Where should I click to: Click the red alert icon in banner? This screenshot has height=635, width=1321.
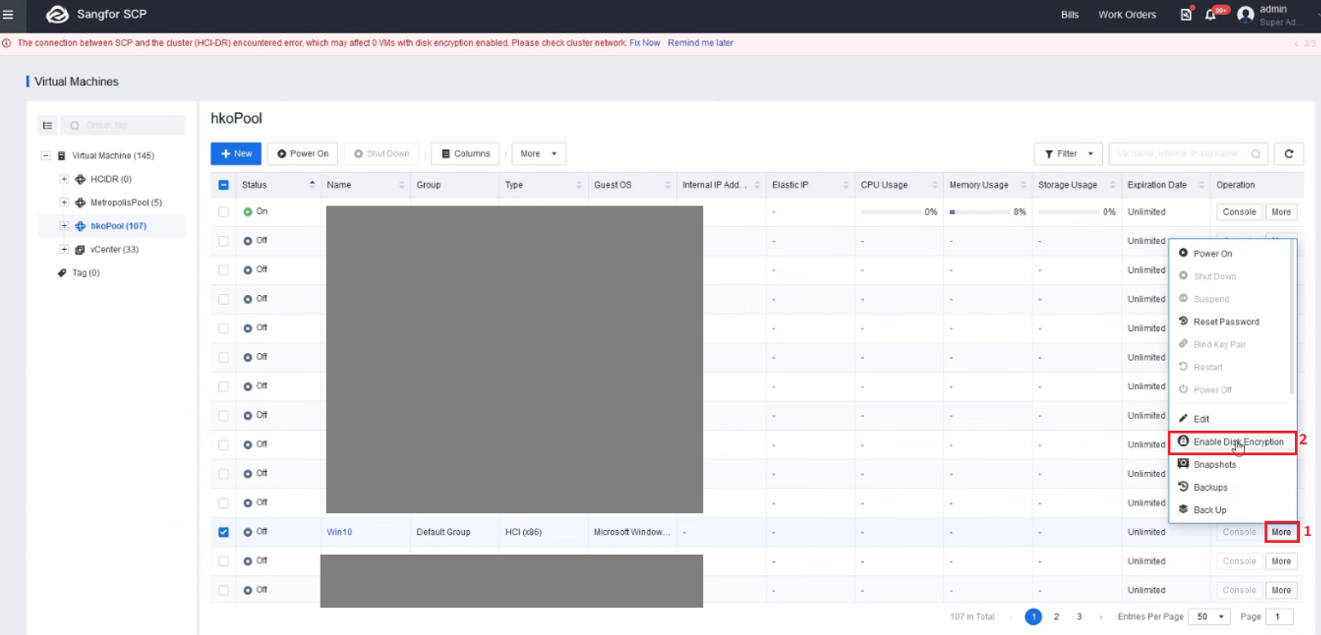point(7,43)
